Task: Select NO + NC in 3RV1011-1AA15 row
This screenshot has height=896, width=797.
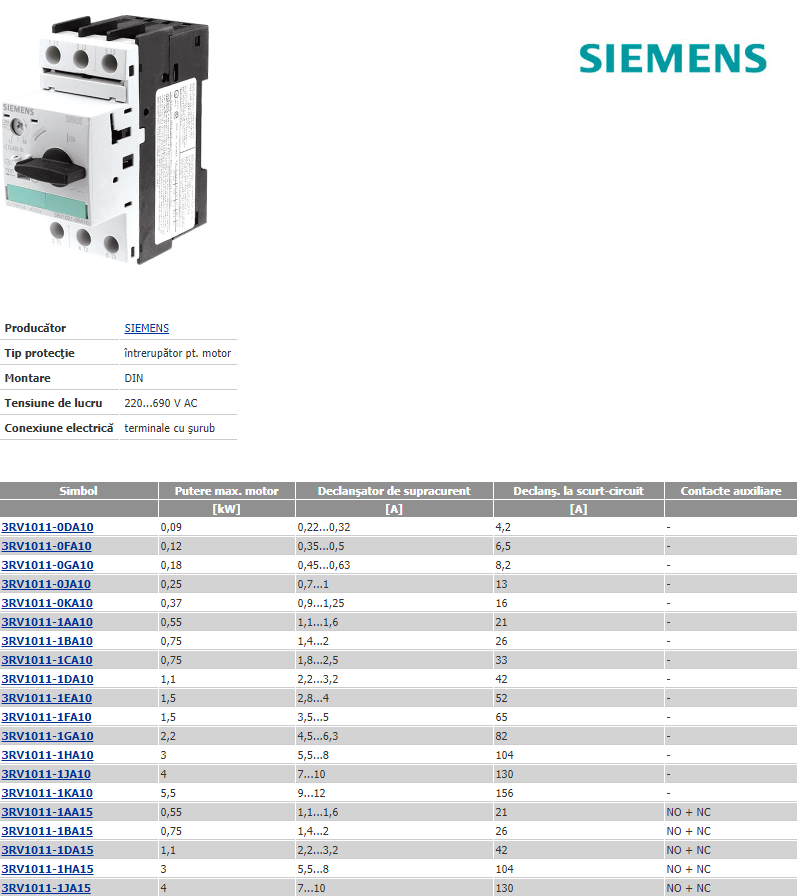Action: [x=688, y=812]
